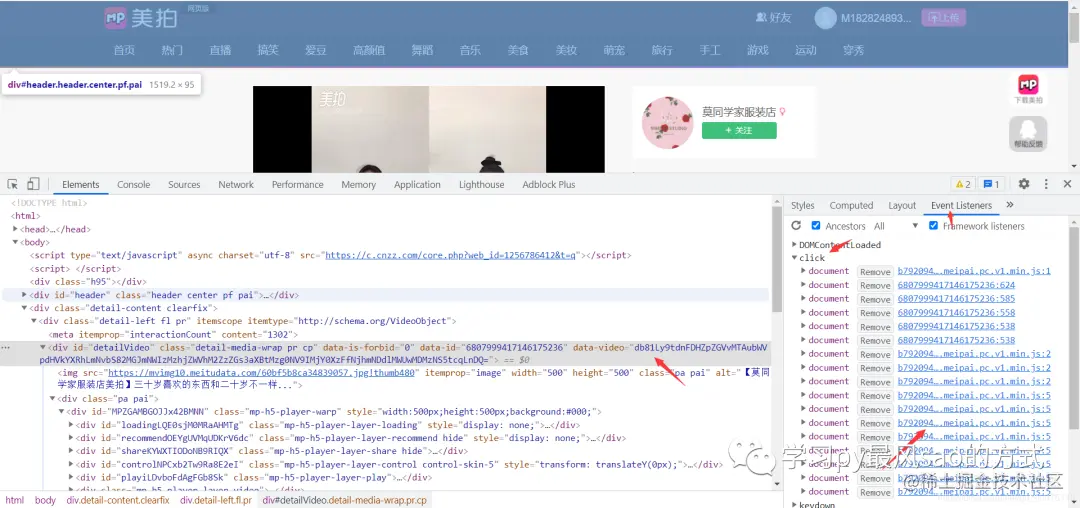The height and width of the screenshot is (508, 1080).
Task: Select body in the DOM breadcrumb
Action: coord(45,500)
